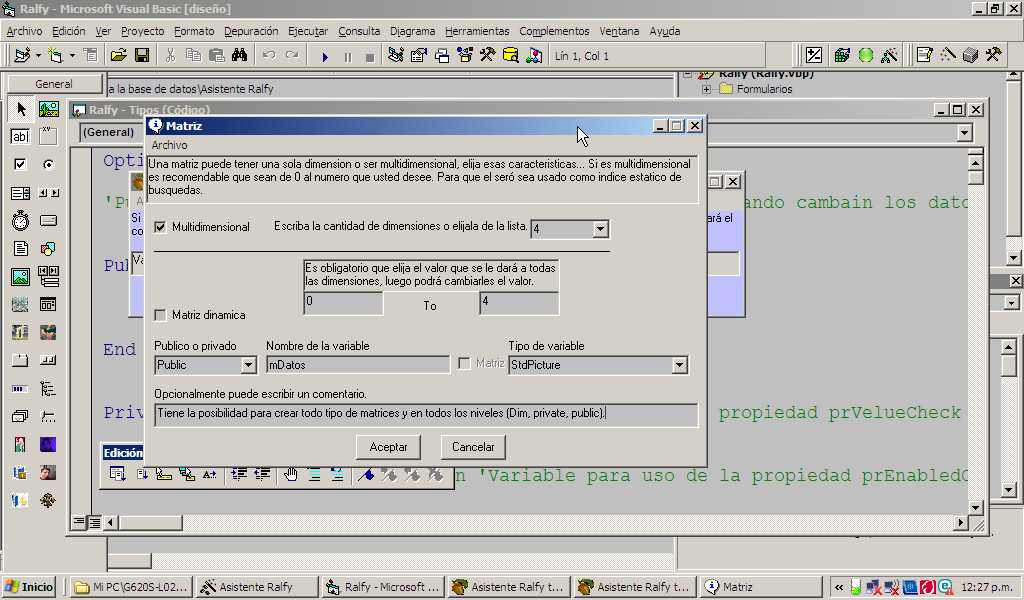Viewport: 1024px width, 600px height.
Task: Collapse the Ralfy (Ralfy.vbp) project node
Action: coord(687,74)
